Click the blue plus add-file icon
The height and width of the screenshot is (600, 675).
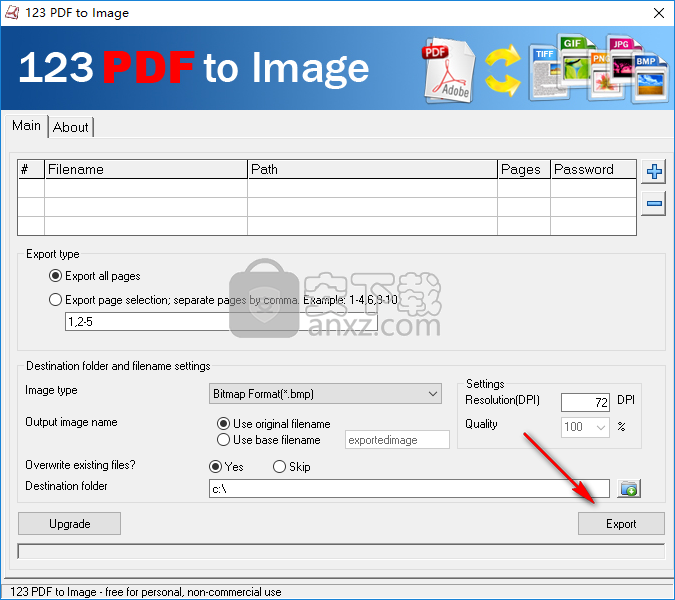coord(653,172)
